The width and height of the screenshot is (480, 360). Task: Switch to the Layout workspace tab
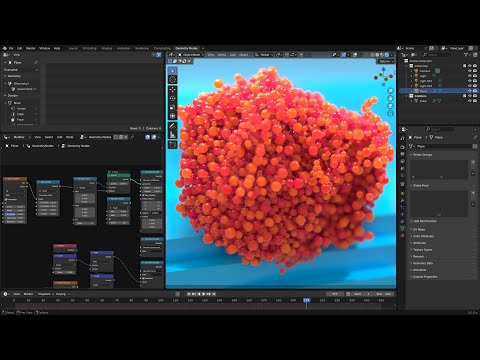(73, 48)
